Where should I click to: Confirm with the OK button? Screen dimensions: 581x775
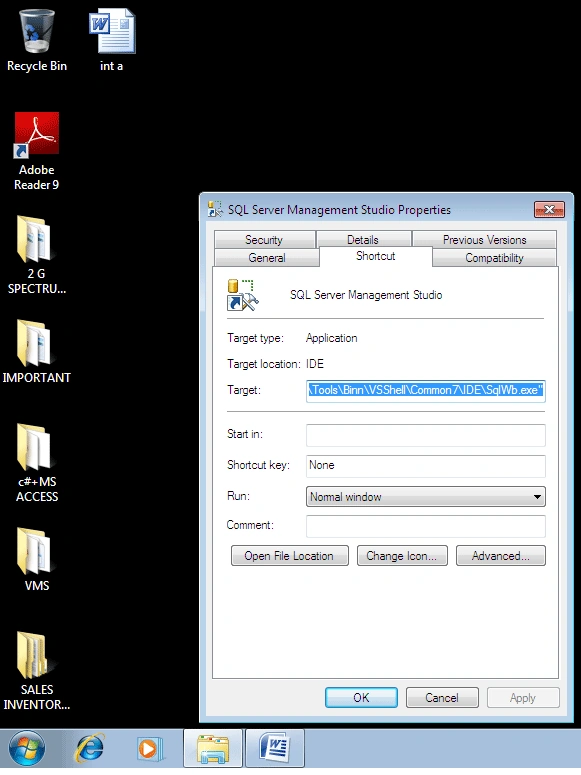point(361,697)
